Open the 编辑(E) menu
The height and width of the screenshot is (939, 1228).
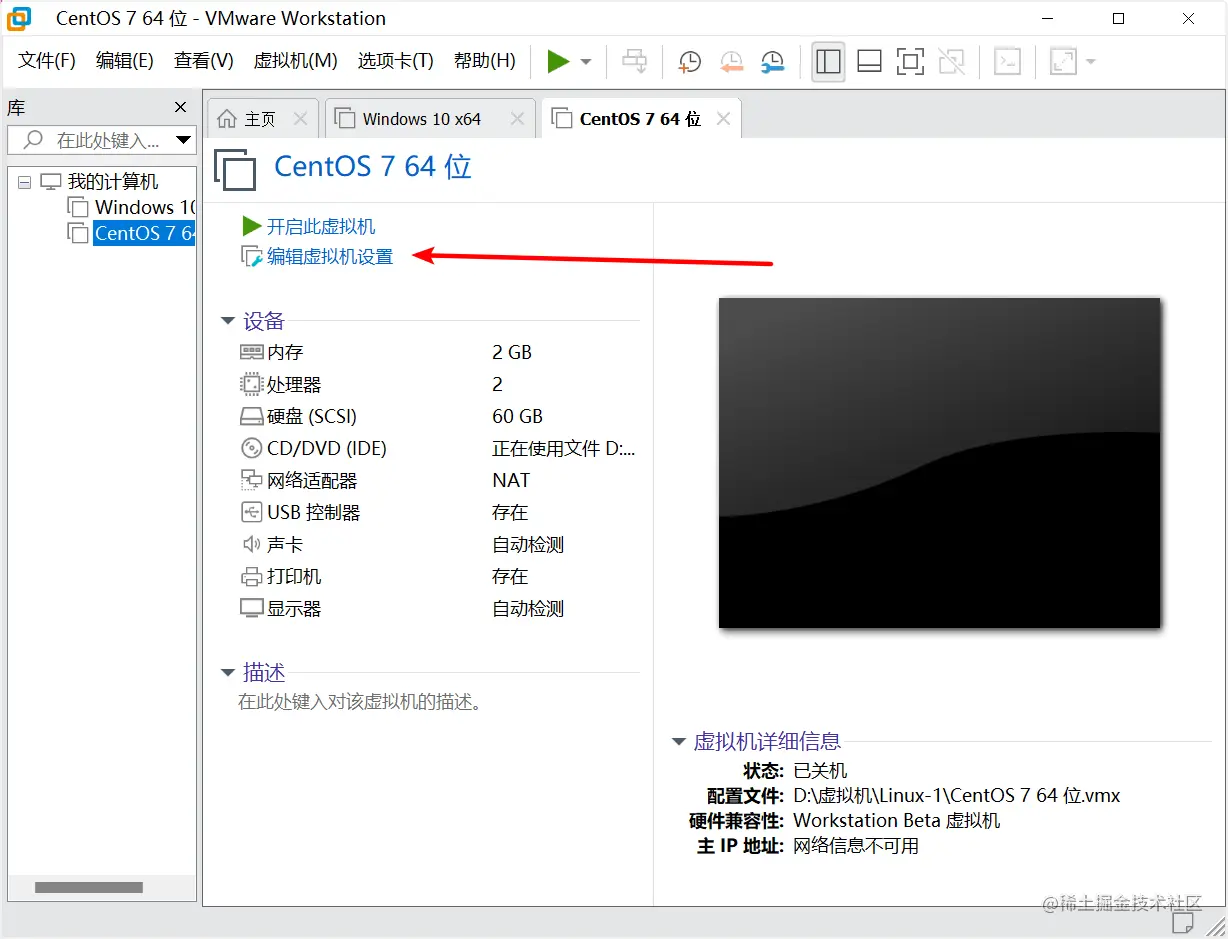[125, 61]
